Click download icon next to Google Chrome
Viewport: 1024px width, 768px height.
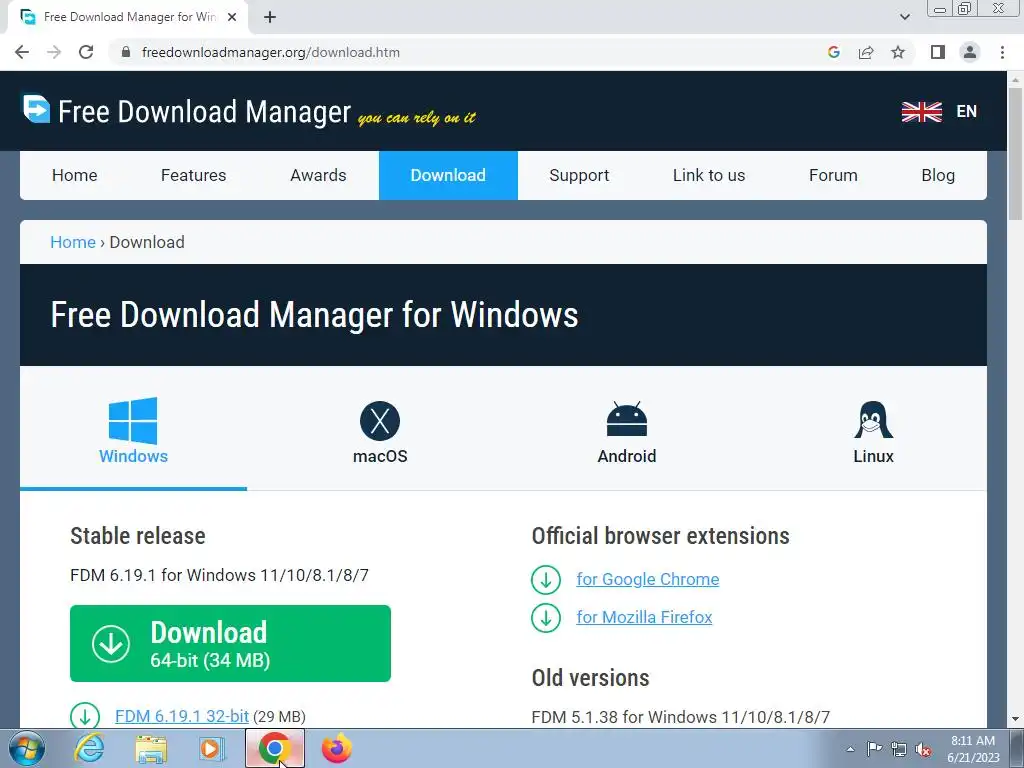[x=546, y=579]
